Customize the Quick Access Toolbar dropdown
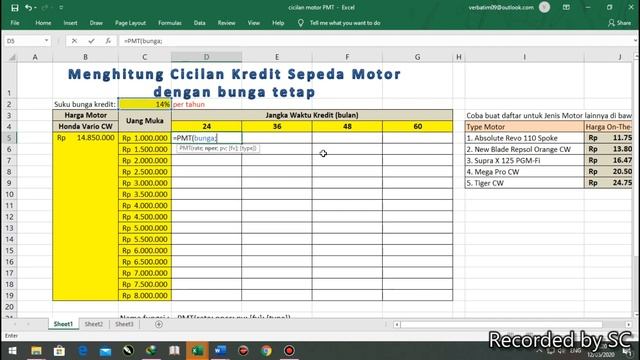The width and height of the screenshot is (640, 360). 61,8
